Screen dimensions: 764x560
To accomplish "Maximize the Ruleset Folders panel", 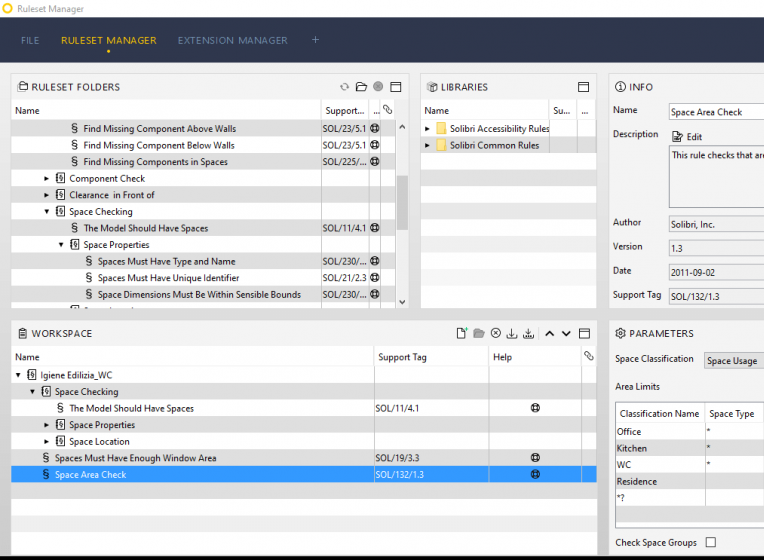I will point(396,87).
